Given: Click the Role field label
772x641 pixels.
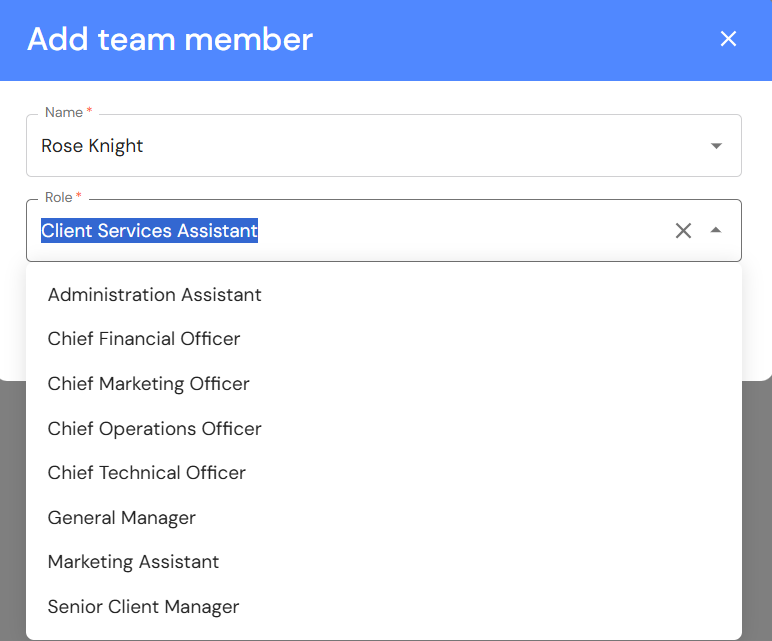Looking at the screenshot, I should coord(59,198).
